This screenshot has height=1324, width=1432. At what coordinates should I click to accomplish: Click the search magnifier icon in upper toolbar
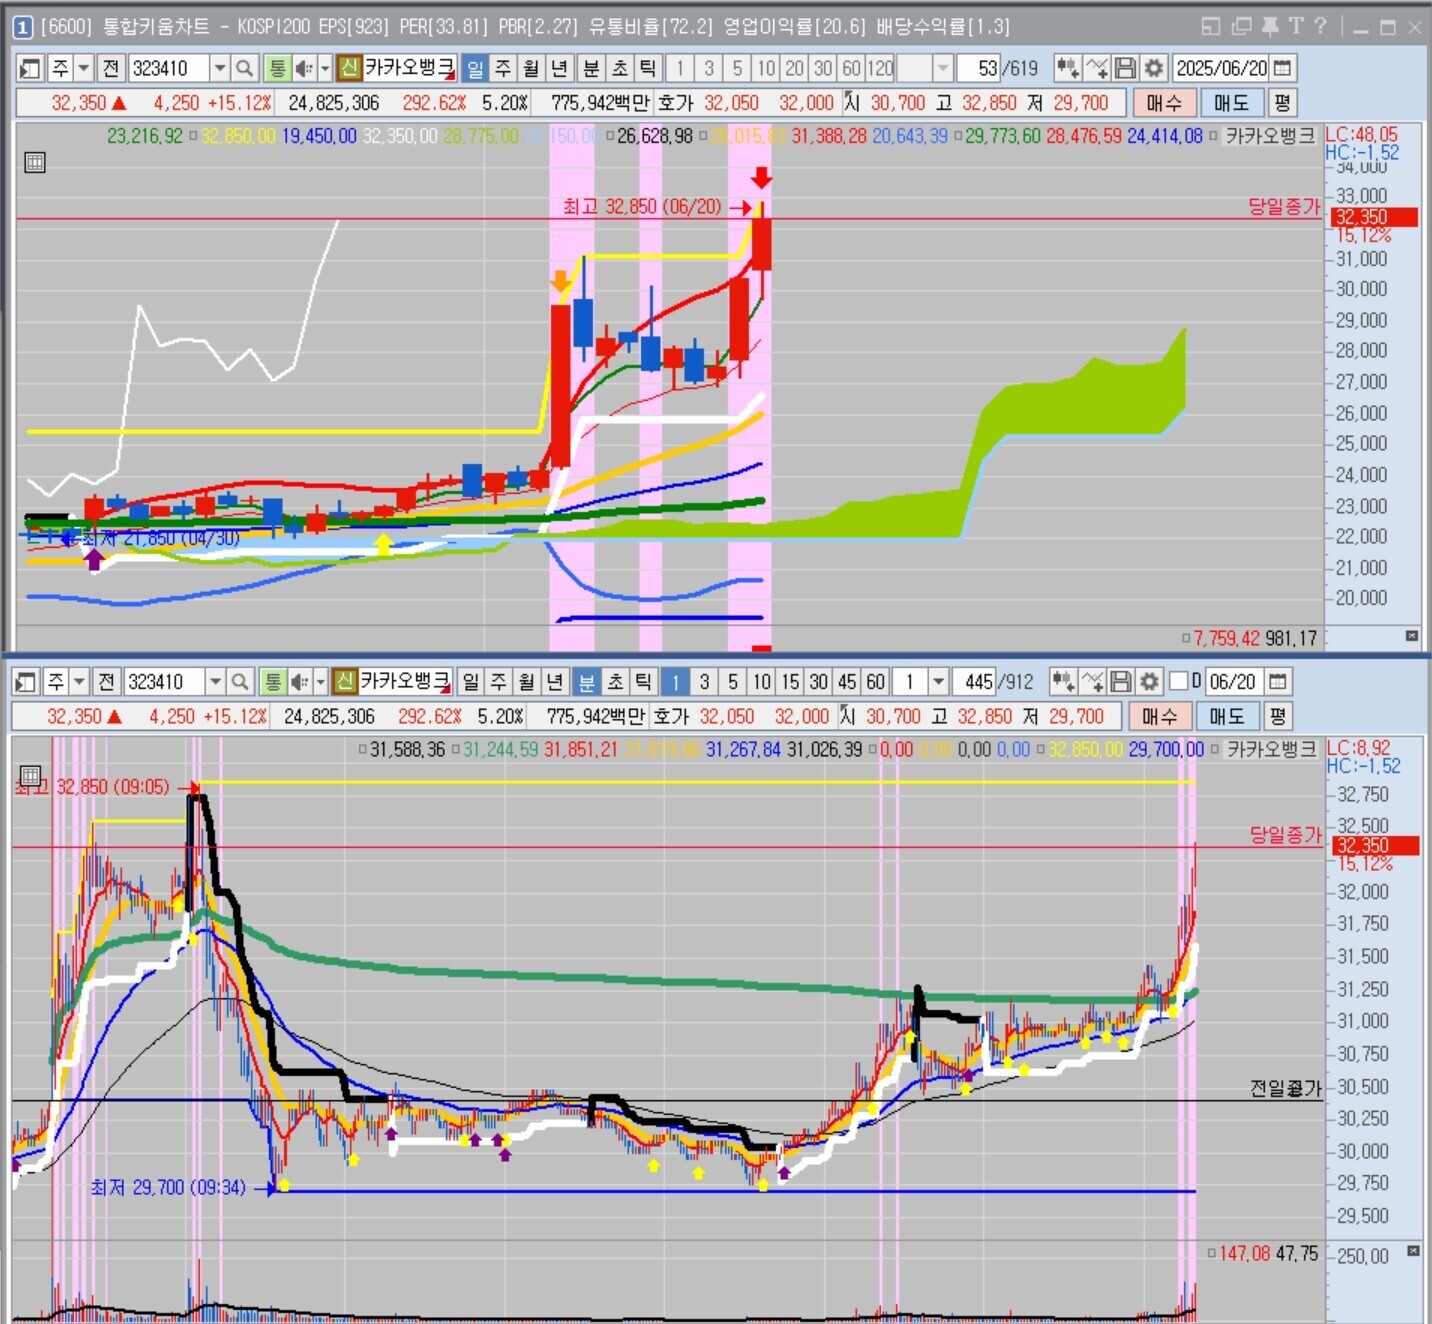[244, 68]
